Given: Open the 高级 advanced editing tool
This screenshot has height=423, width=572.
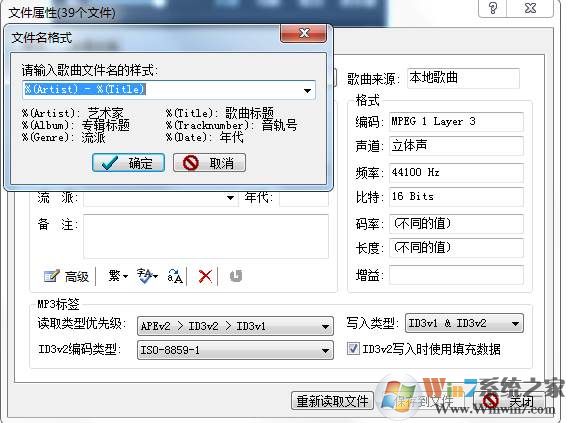Looking at the screenshot, I should 66,276.
